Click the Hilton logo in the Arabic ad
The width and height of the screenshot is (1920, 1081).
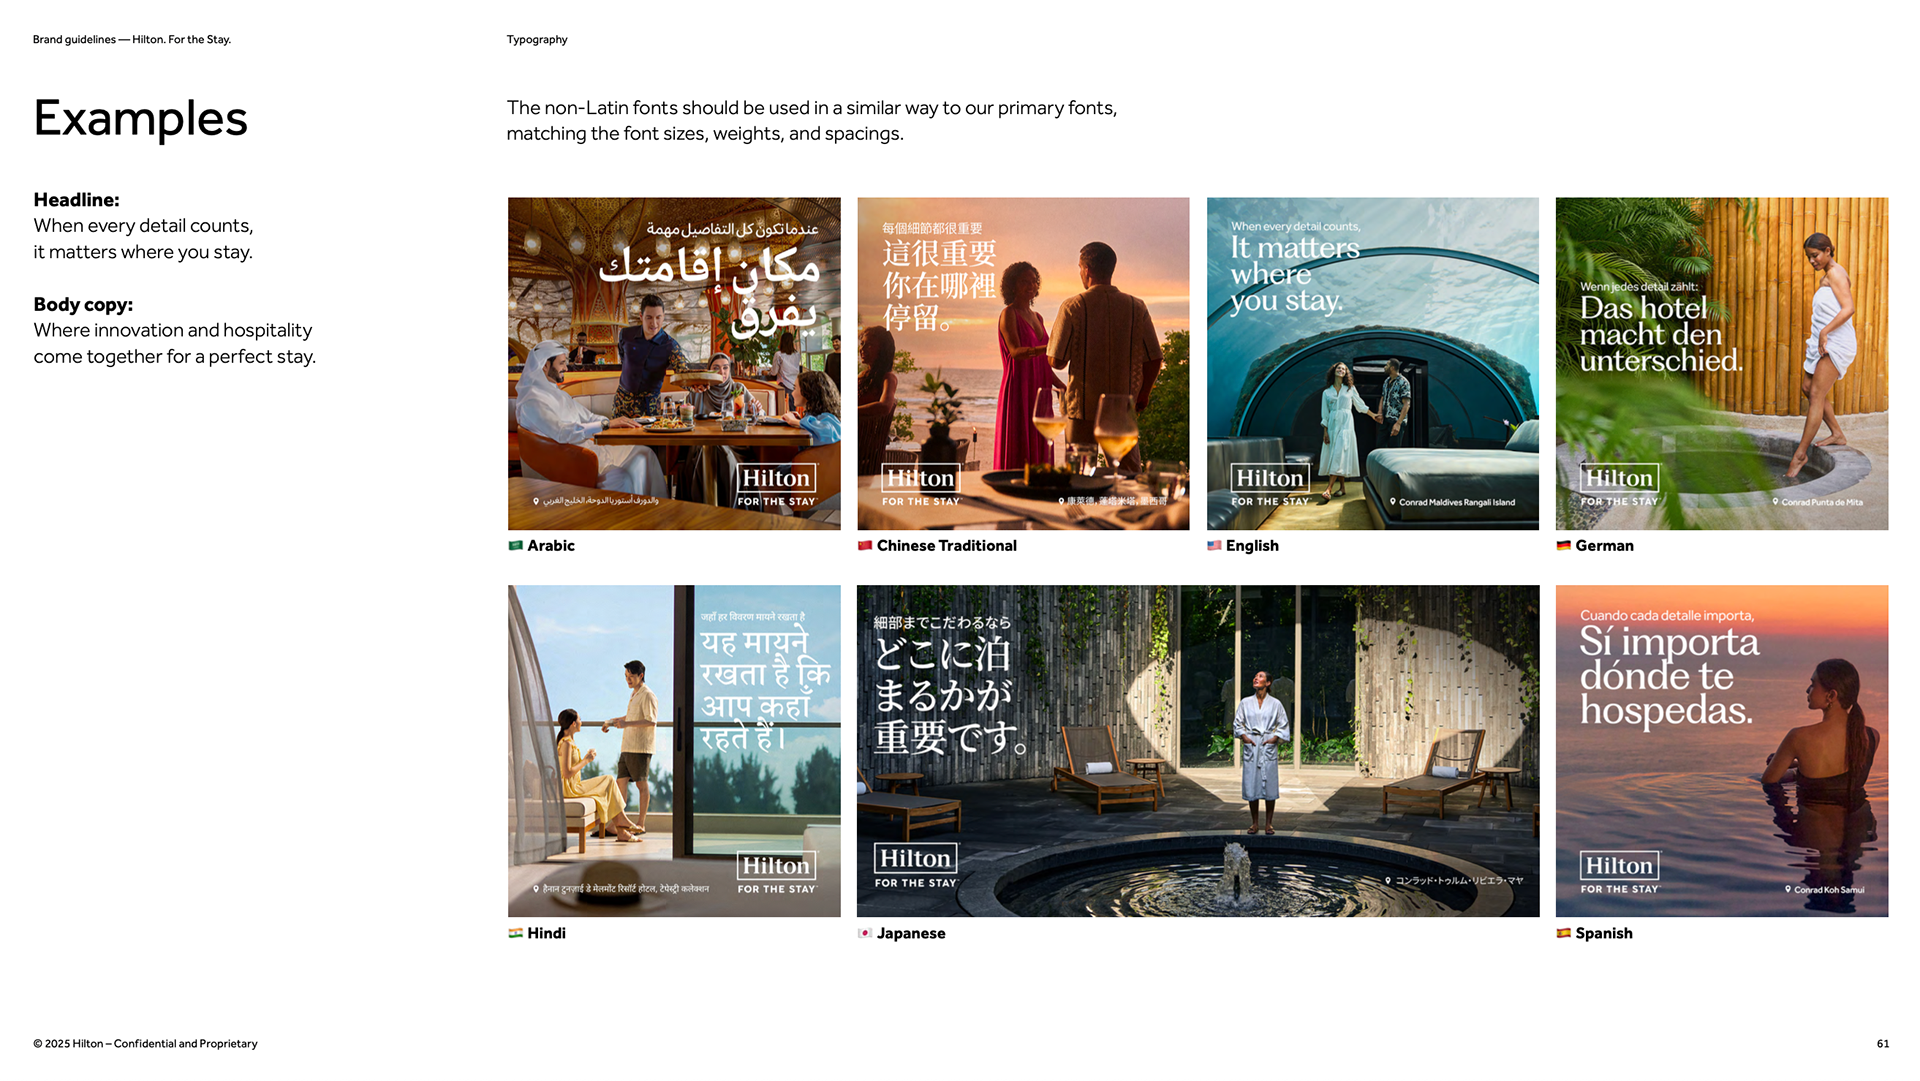(776, 479)
